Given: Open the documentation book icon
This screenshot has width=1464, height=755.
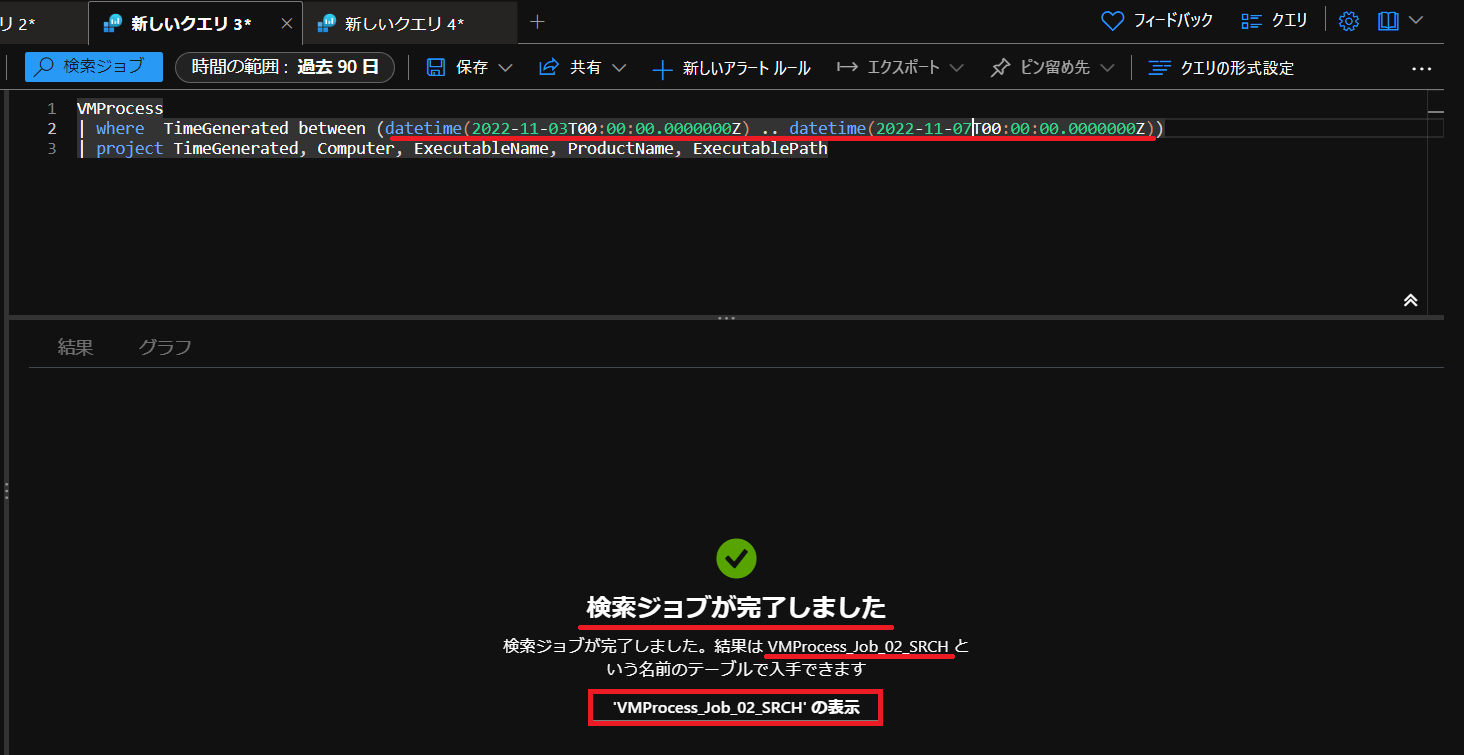Looking at the screenshot, I should pos(1388,21).
